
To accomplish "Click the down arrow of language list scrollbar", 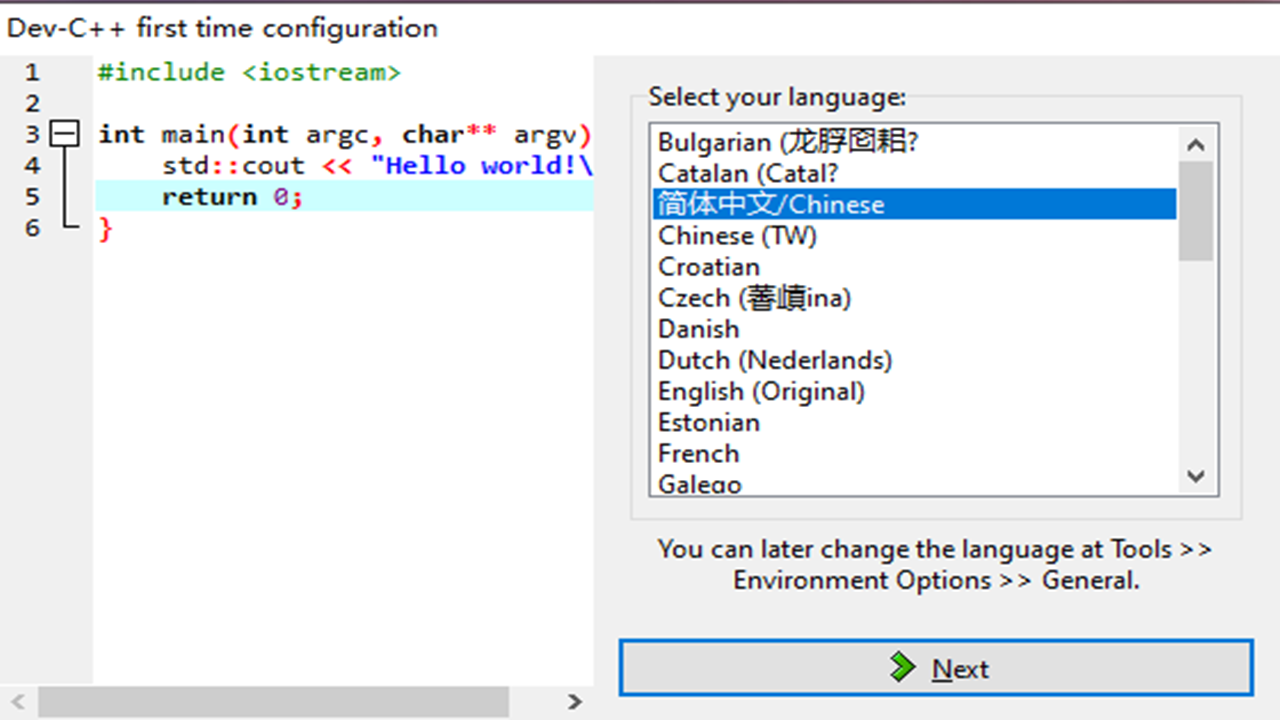I will pyautogui.click(x=1196, y=477).
